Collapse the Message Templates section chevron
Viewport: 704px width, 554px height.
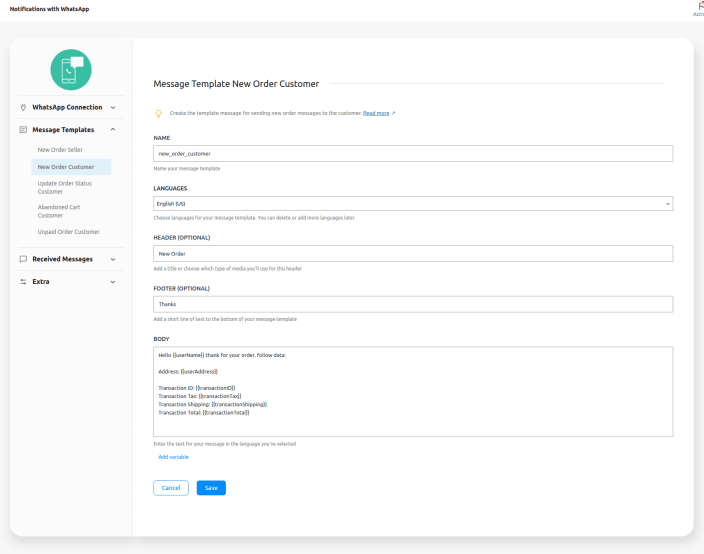[112, 130]
